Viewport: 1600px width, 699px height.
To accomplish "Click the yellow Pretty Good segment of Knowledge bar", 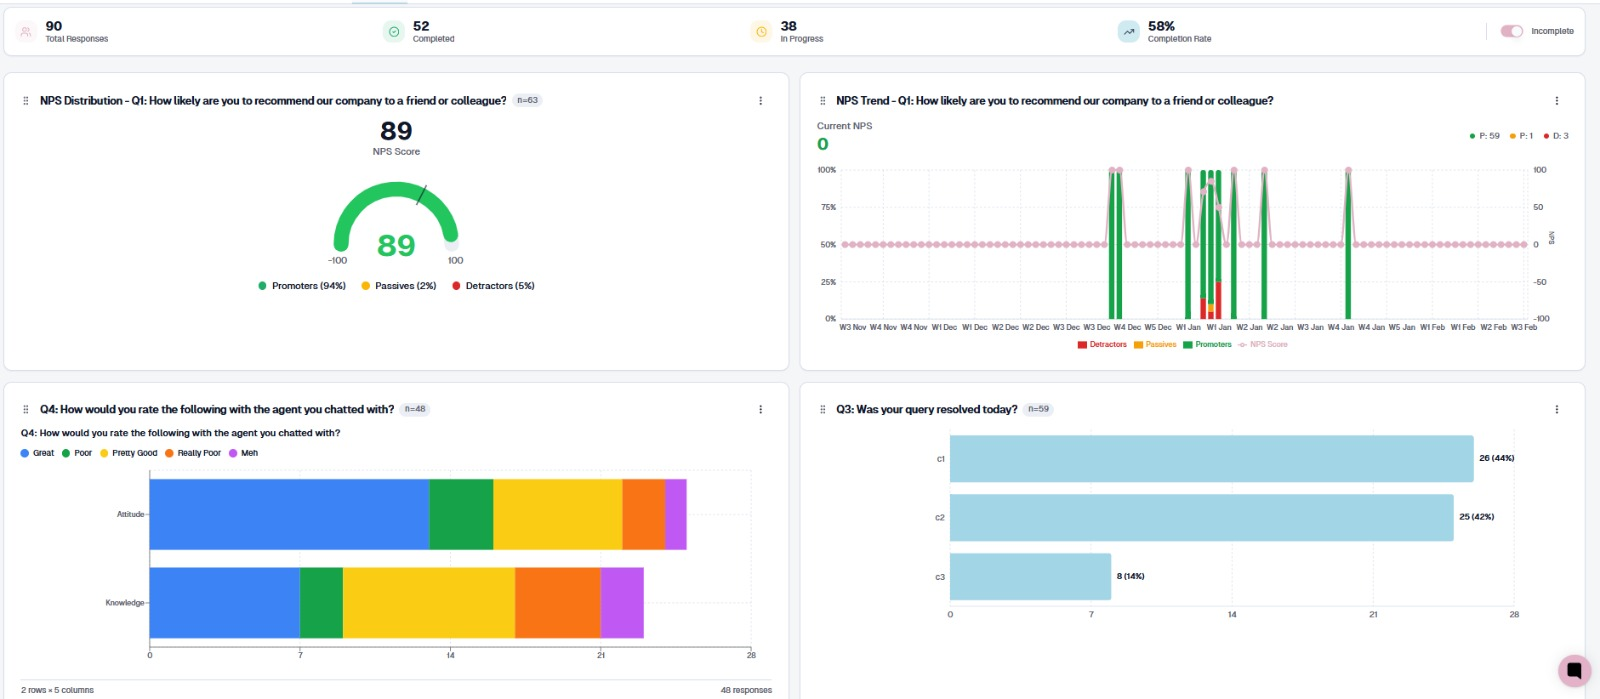I will (x=429, y=603).
